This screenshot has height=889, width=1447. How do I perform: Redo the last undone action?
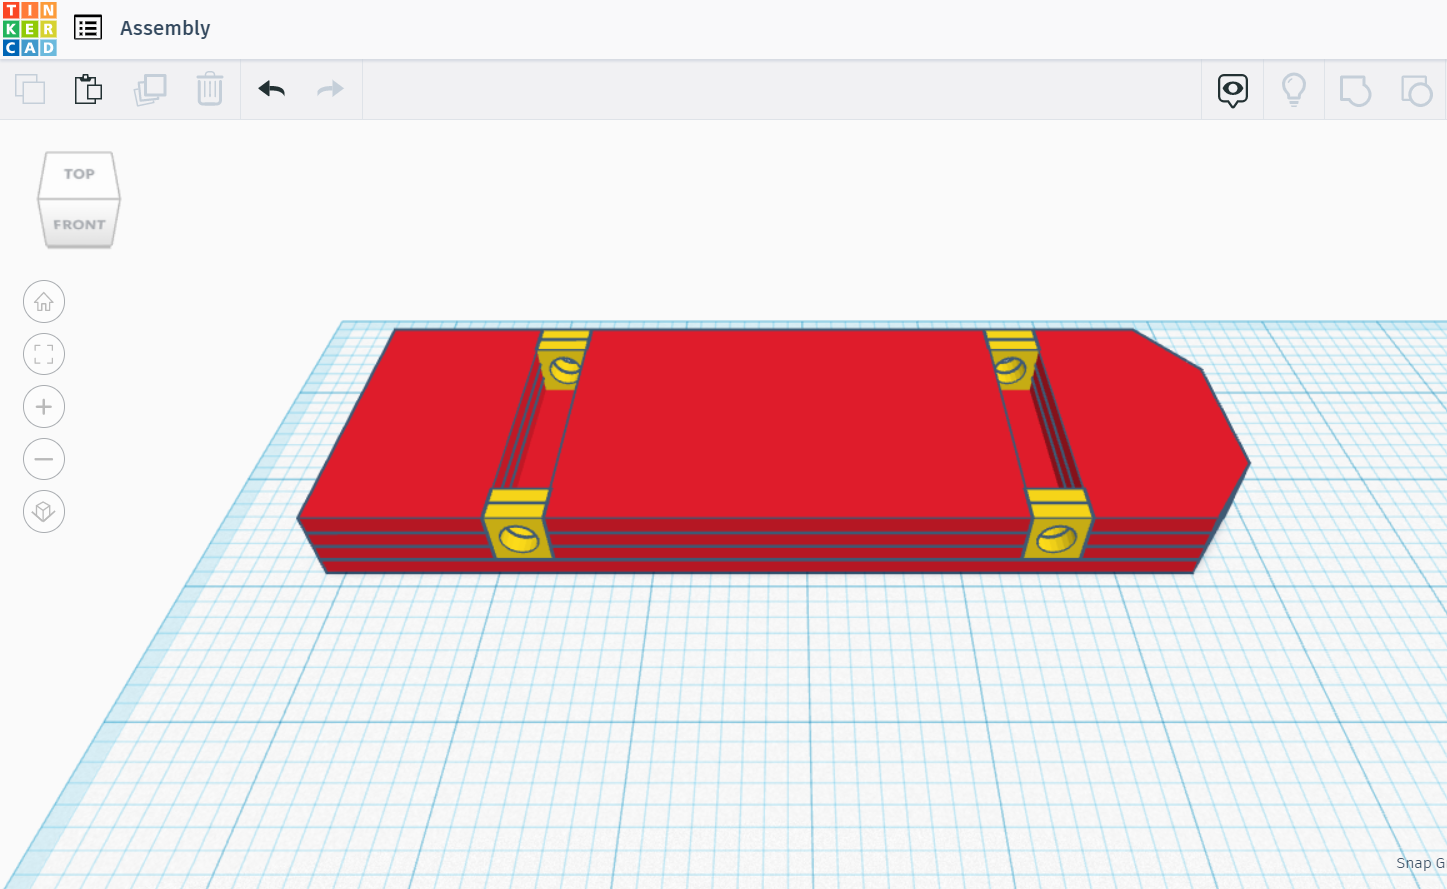[330, 89]
